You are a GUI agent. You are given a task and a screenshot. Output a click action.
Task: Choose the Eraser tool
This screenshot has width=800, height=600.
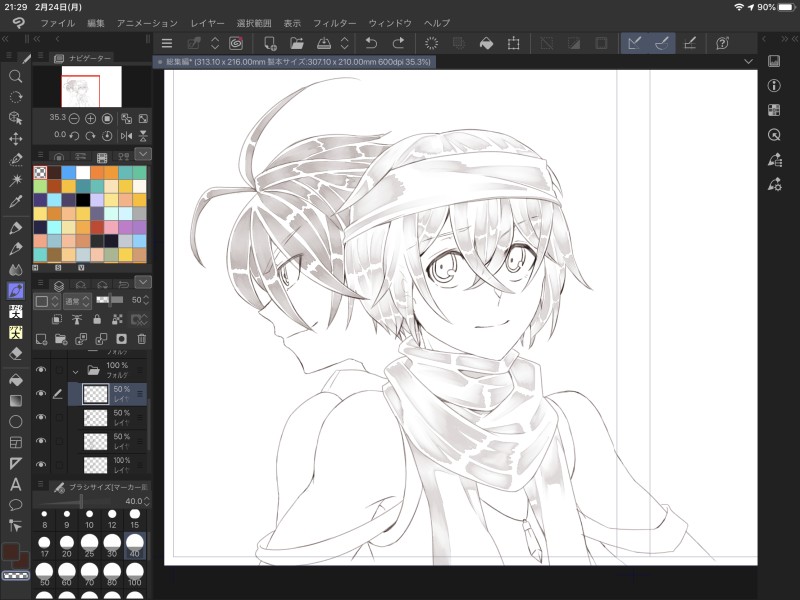point(15,353)
